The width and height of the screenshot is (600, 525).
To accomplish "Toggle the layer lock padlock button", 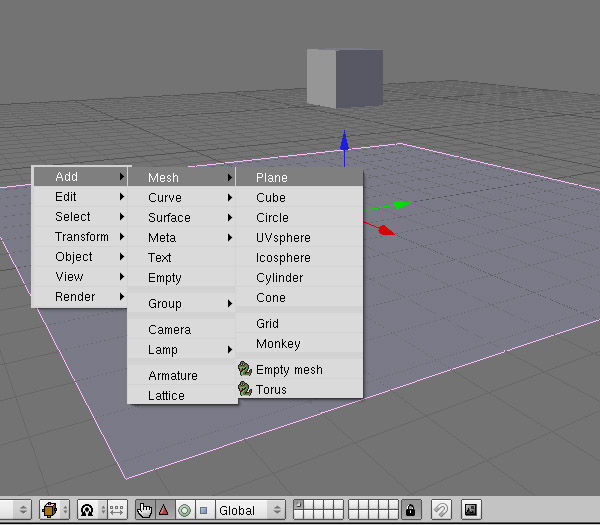I will (x=411, y=510).
